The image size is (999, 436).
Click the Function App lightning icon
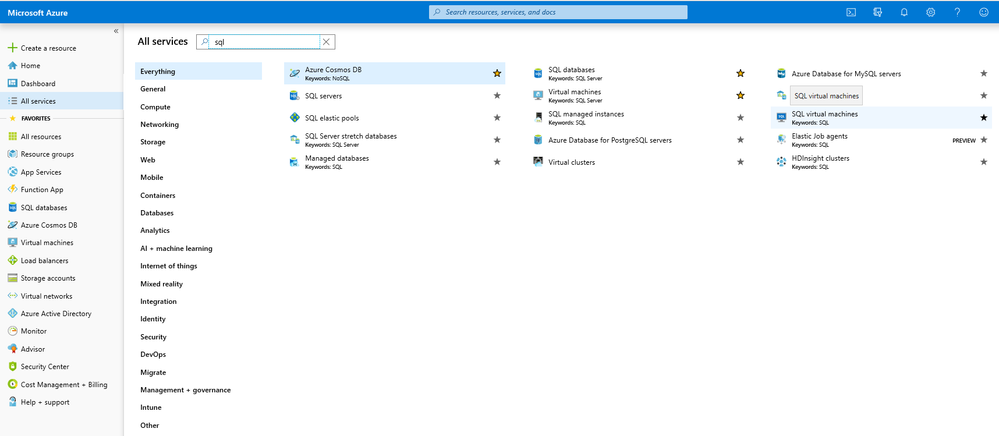pos(11,189)
